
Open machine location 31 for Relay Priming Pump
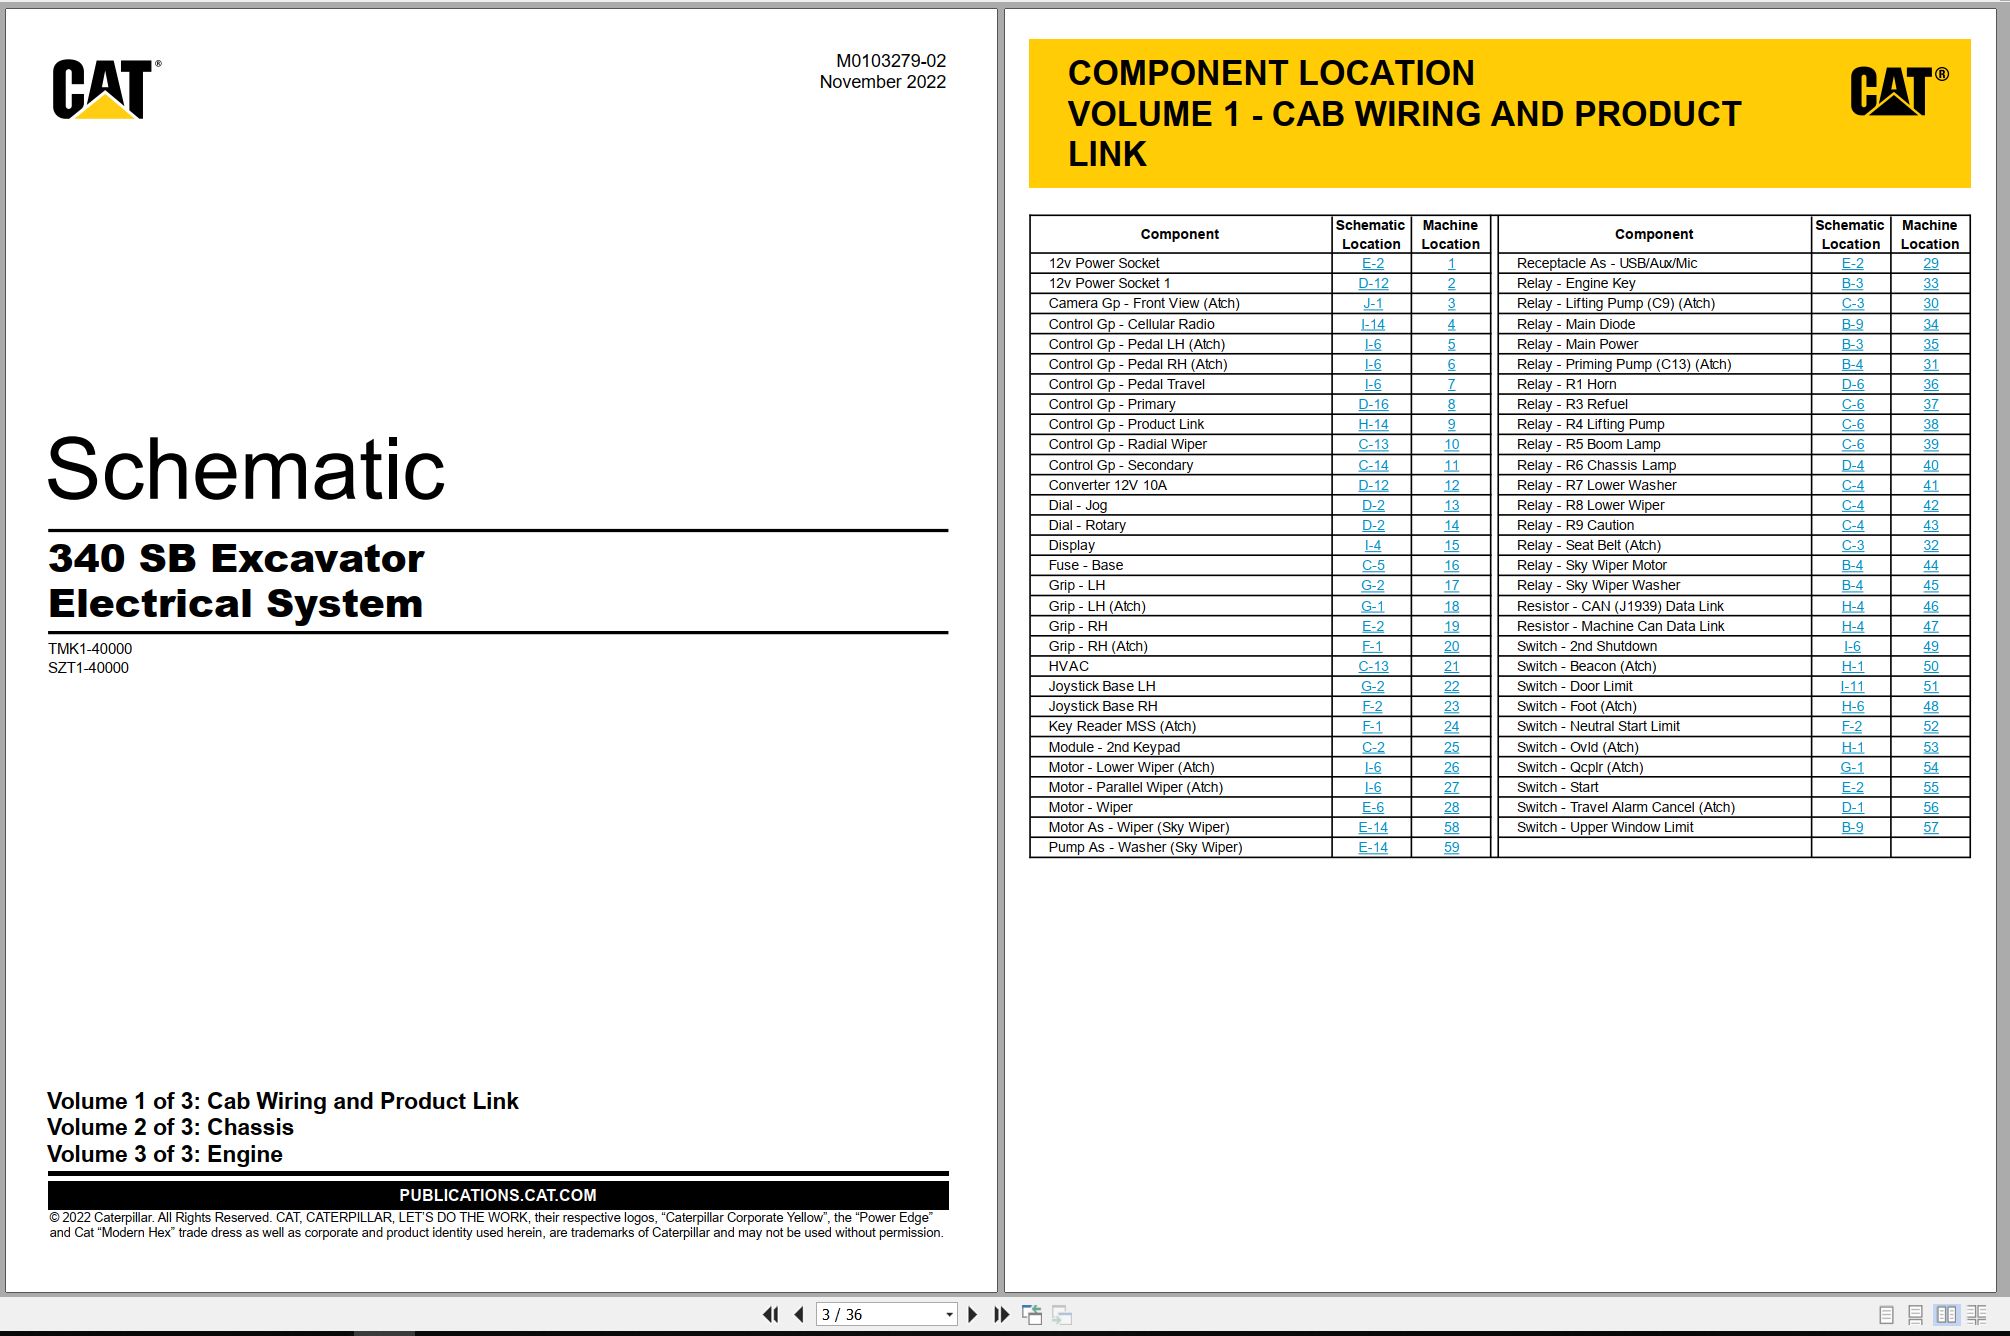tap(1930, 364)
